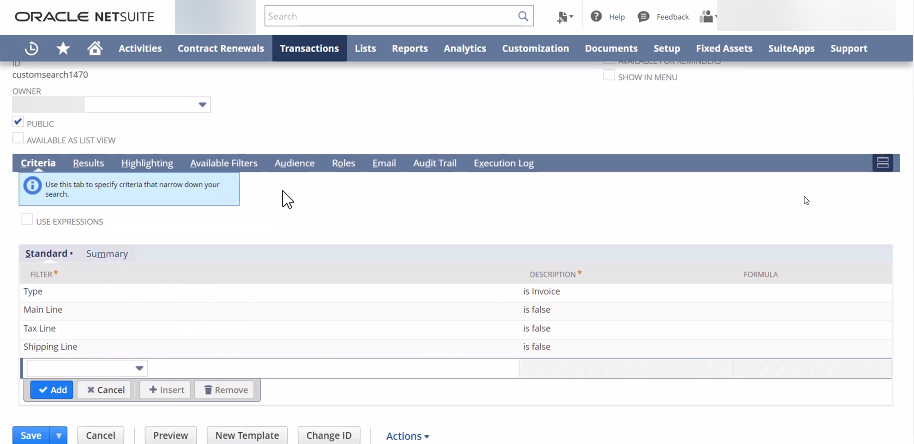Open the Shortcuts star icon
The height and width of the screenshot is (444, 914).
63,48
